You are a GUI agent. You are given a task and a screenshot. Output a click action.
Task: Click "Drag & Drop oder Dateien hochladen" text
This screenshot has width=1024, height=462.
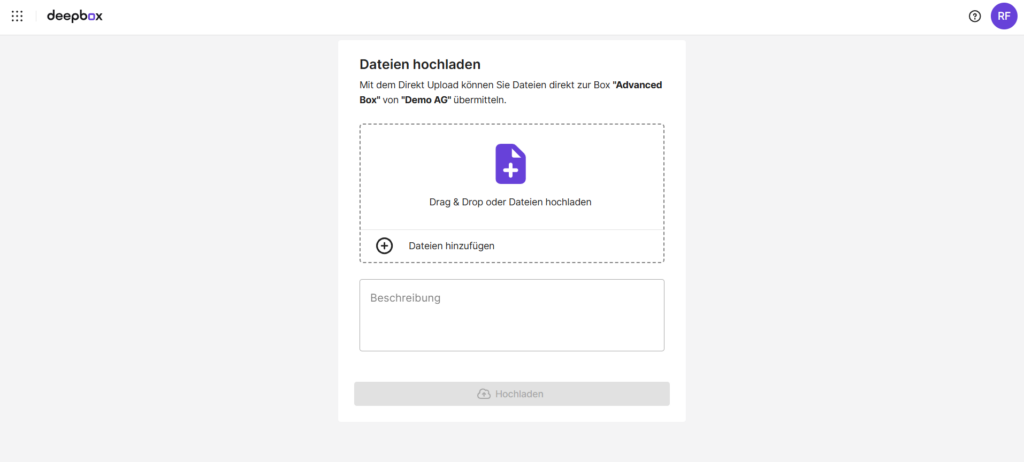pyautogui.click(x=510, y=202)
